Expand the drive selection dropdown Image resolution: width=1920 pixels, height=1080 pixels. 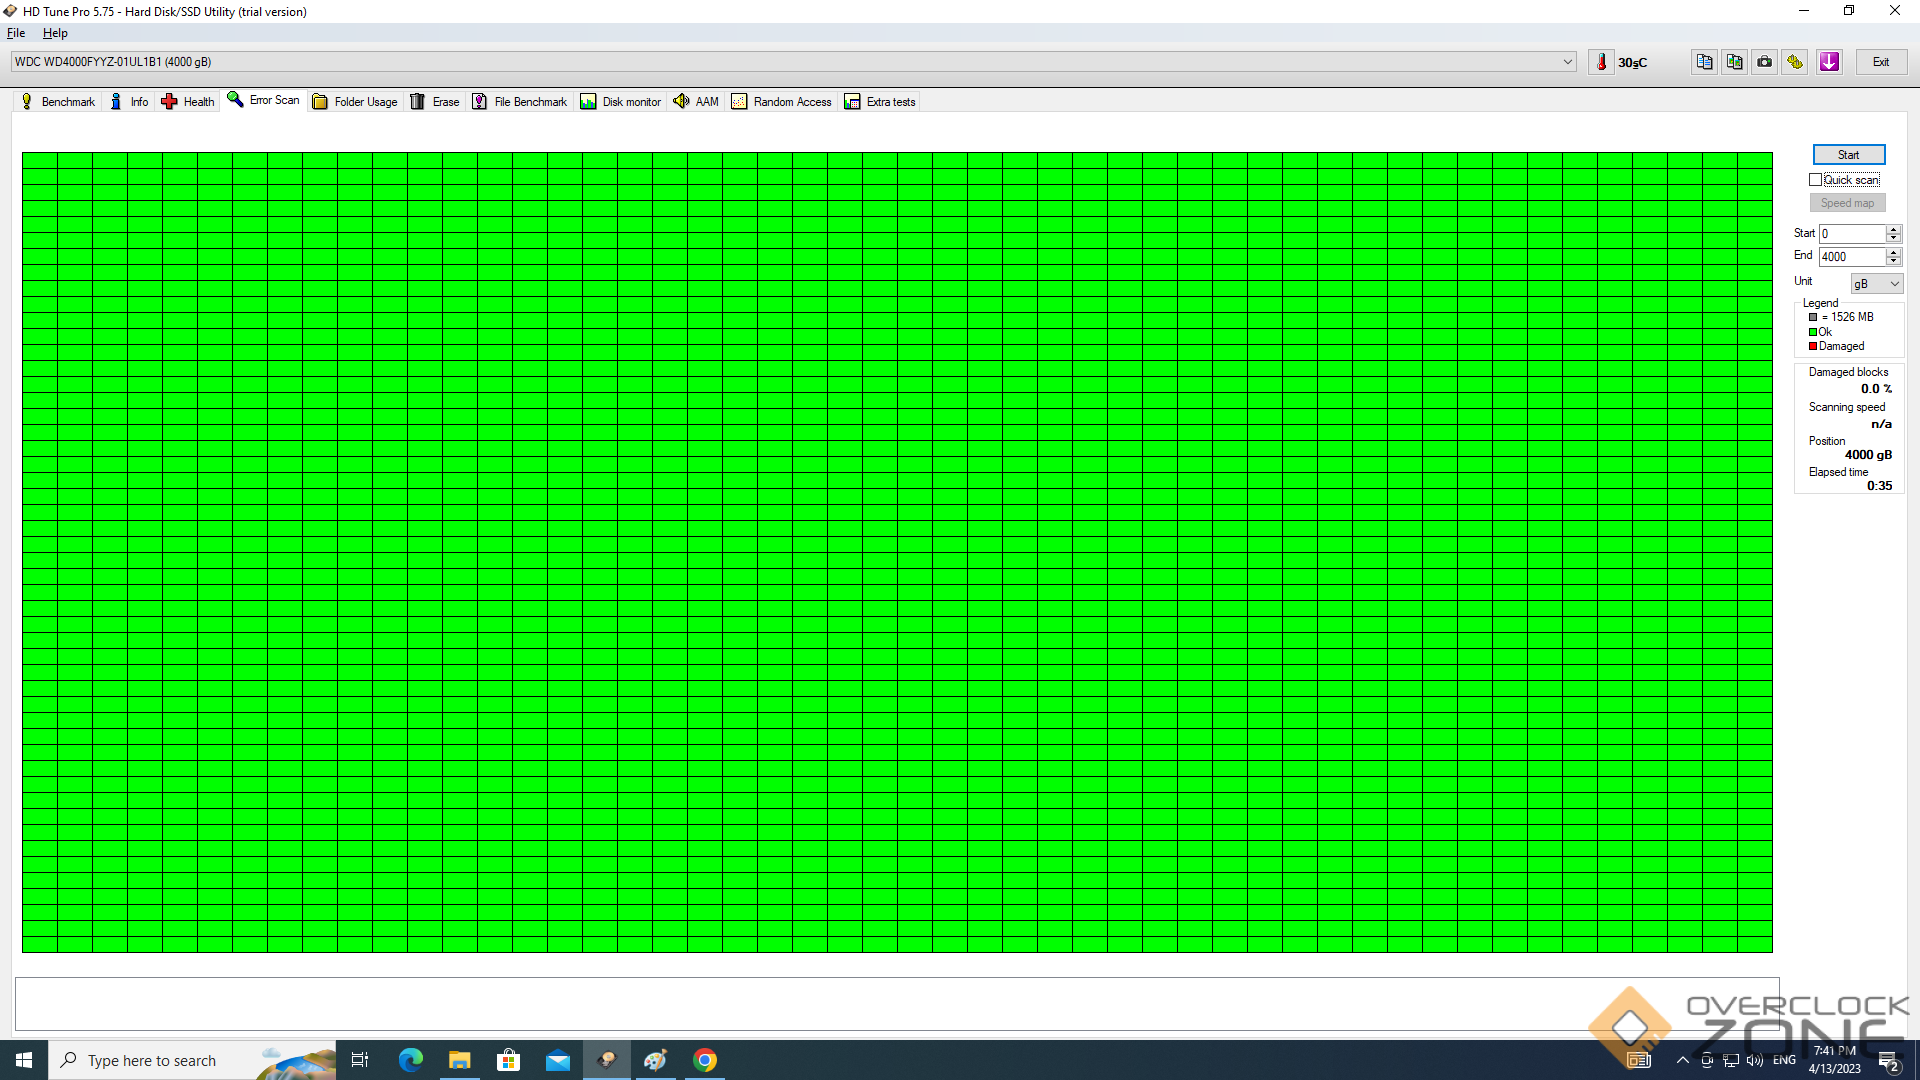[x=1567, y=62]
